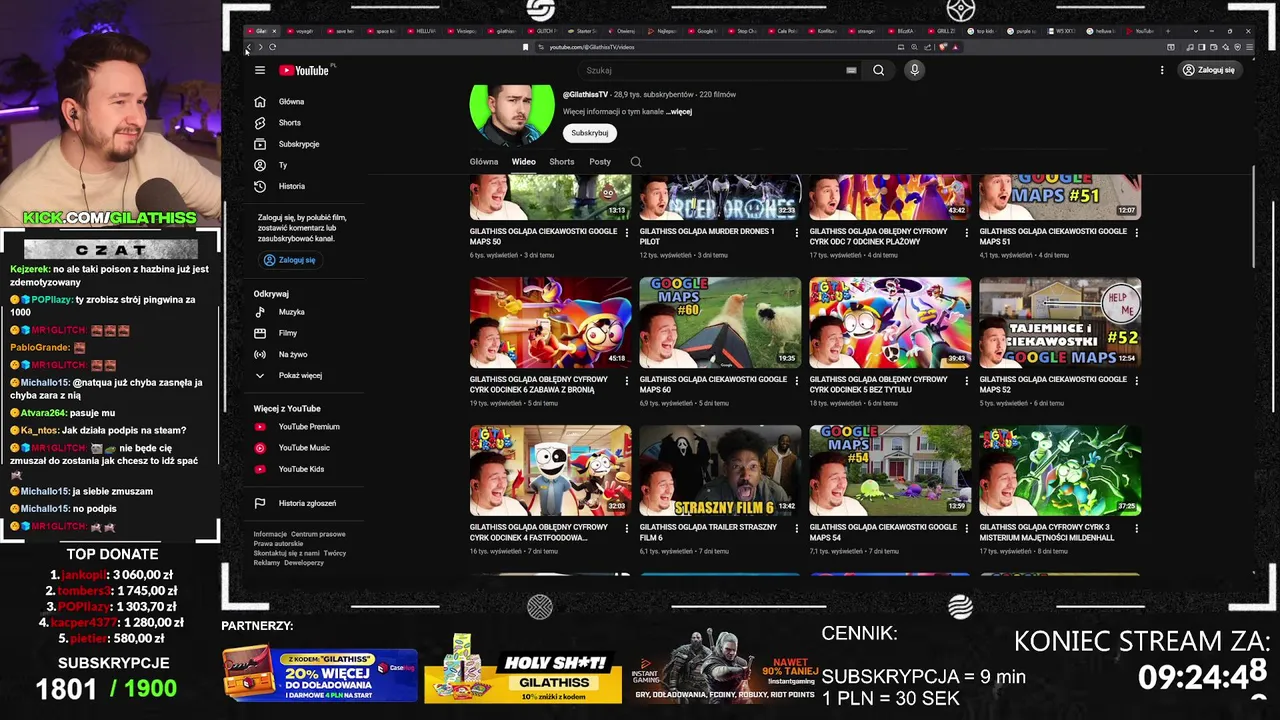Viewport: 1280px width, 720px height.
Task: Open Google Maps 60 video thumbnail
Action: (x=720, y=322)
